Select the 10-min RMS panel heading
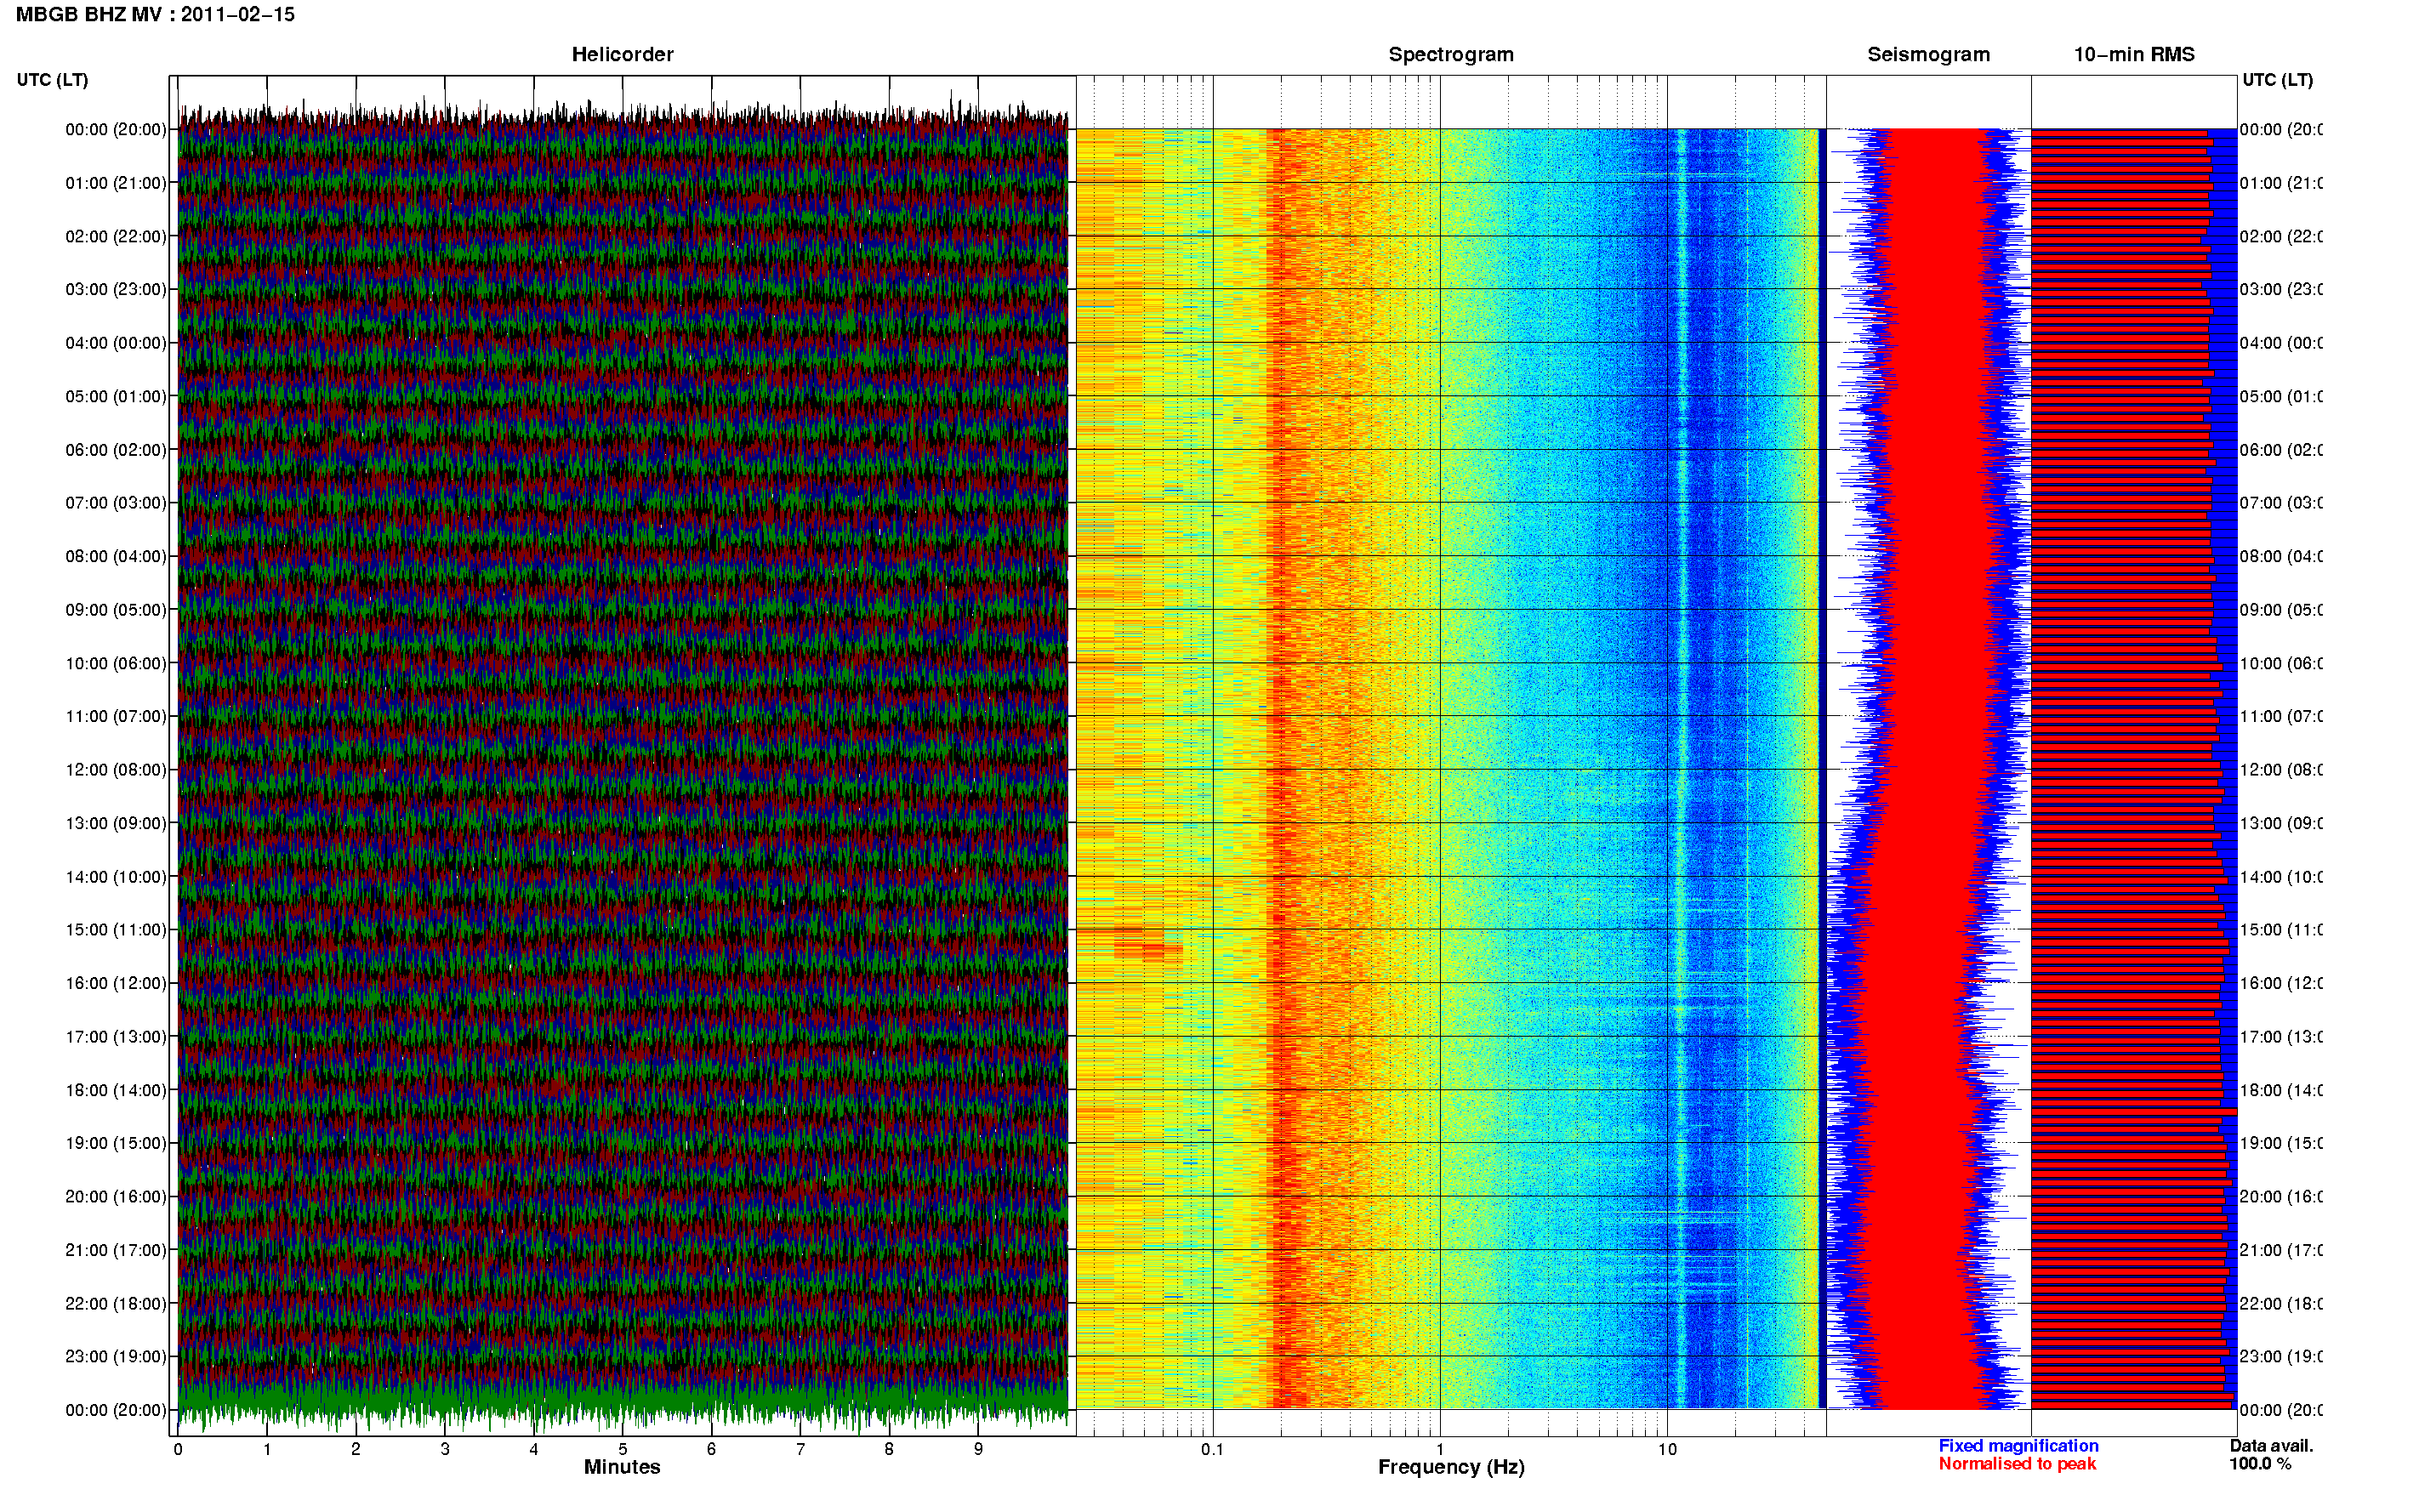 pos(2133,54)
